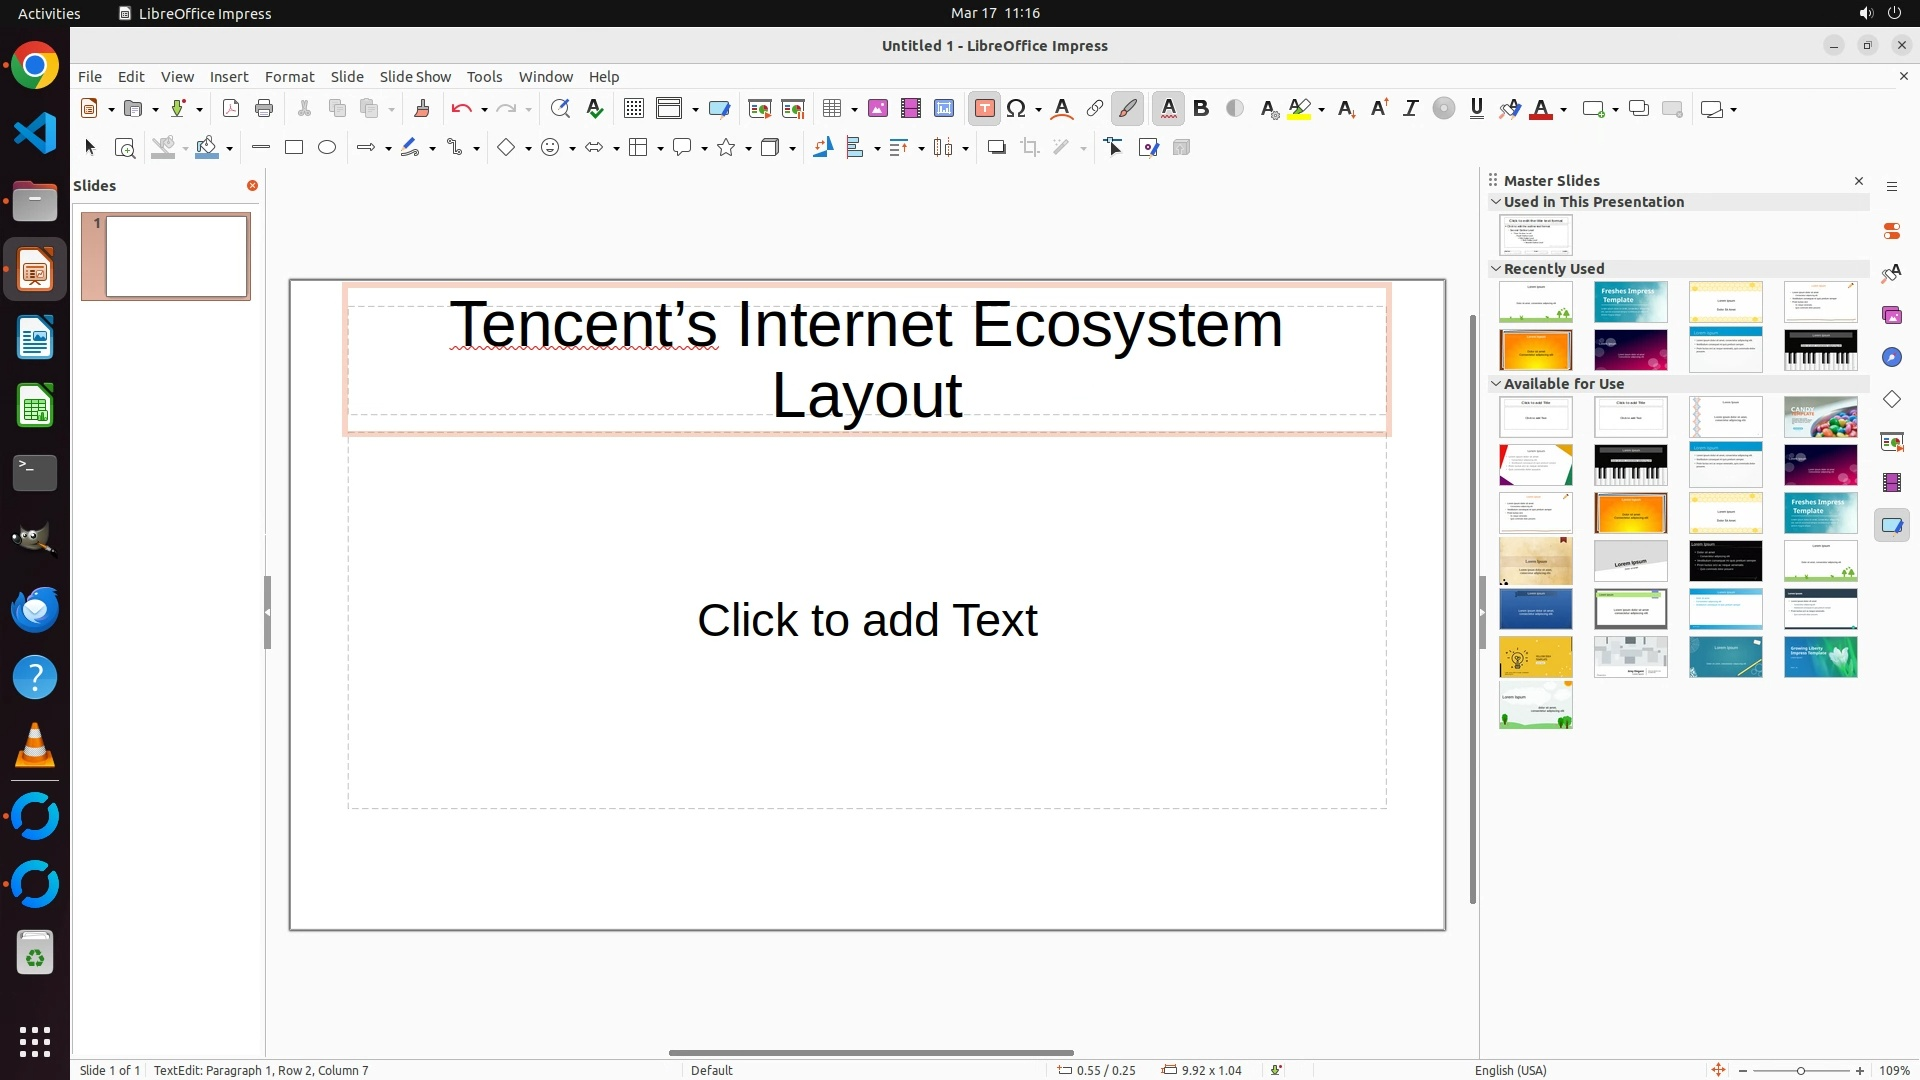Select the slide 1 thumbnail in the Slides panel
This screenshot has height=1080, width=1920.
177,257
